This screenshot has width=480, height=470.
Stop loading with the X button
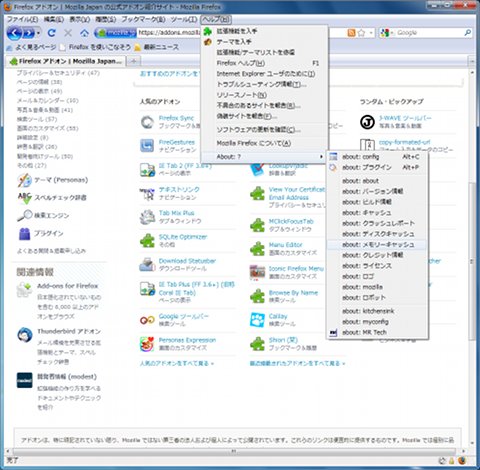click(x=68, y=33)
